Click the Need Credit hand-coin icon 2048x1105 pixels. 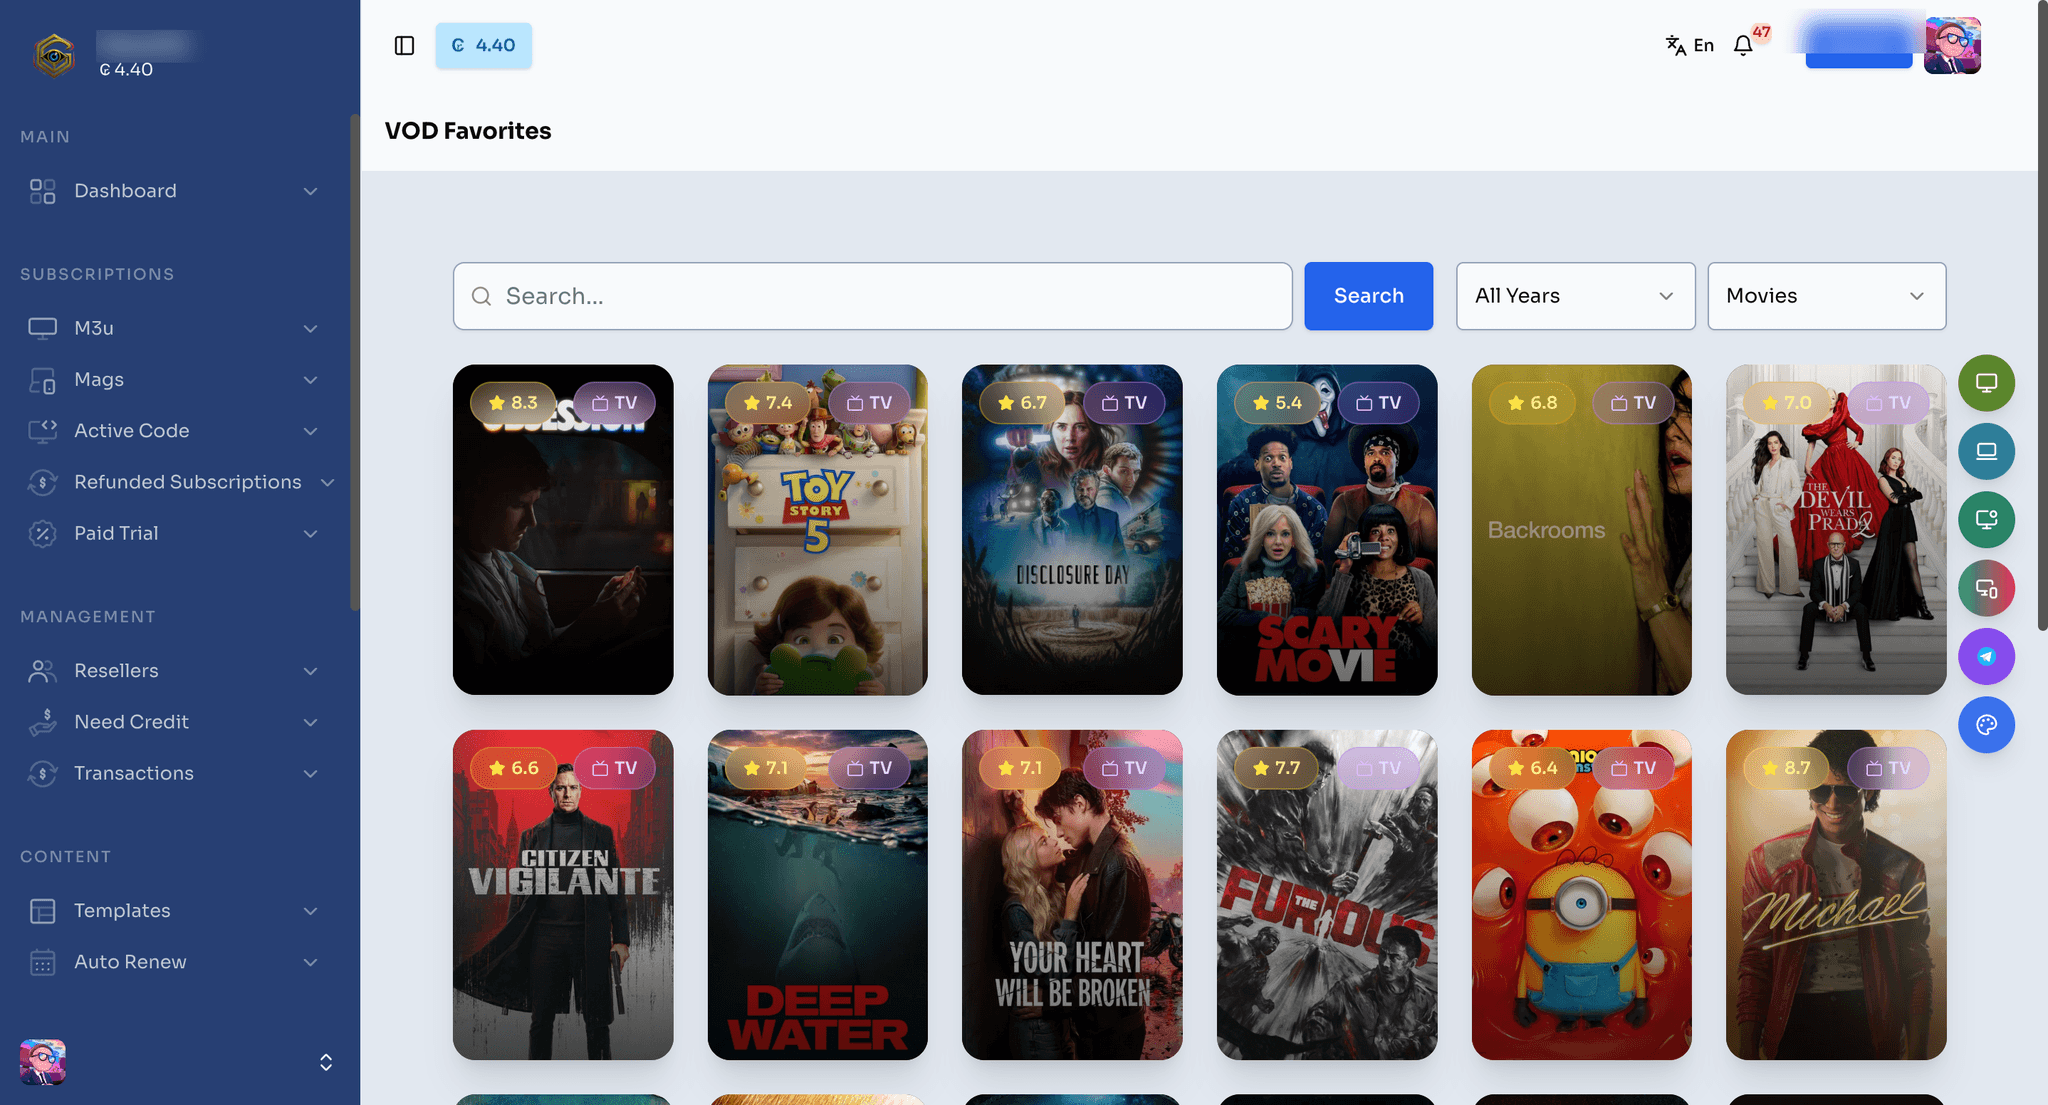pyautogui.click(x=42, y=722)
